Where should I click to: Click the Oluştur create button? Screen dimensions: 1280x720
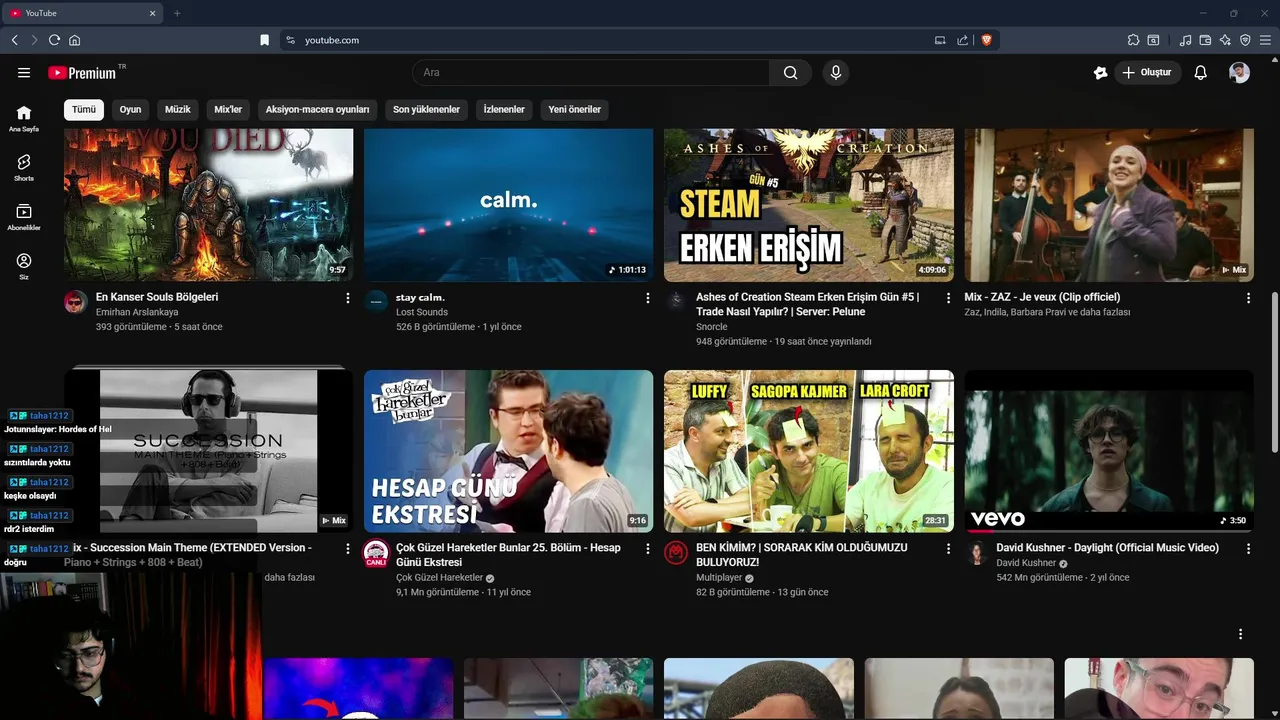pos(1148,72)
